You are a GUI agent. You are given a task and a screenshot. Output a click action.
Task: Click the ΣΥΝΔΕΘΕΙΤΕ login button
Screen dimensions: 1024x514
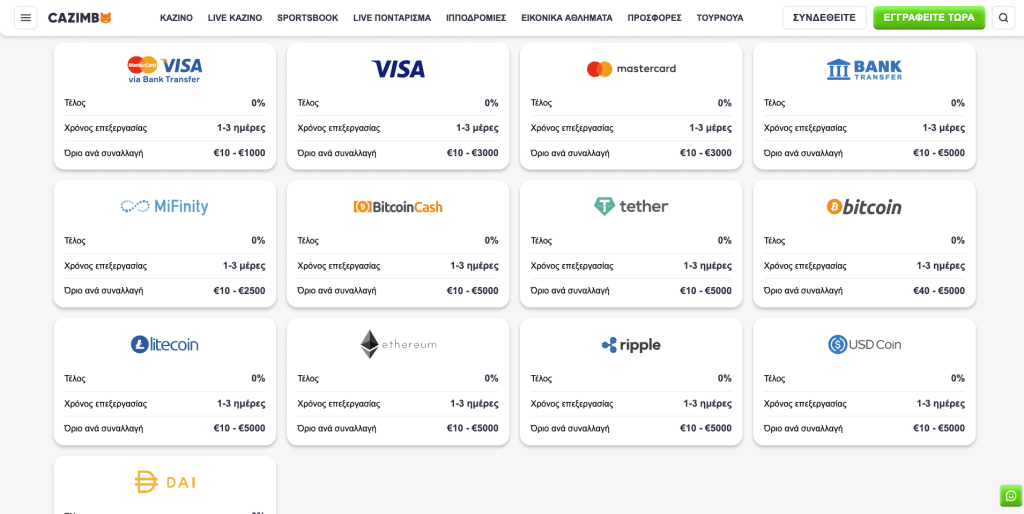click(x=824, y=18)
